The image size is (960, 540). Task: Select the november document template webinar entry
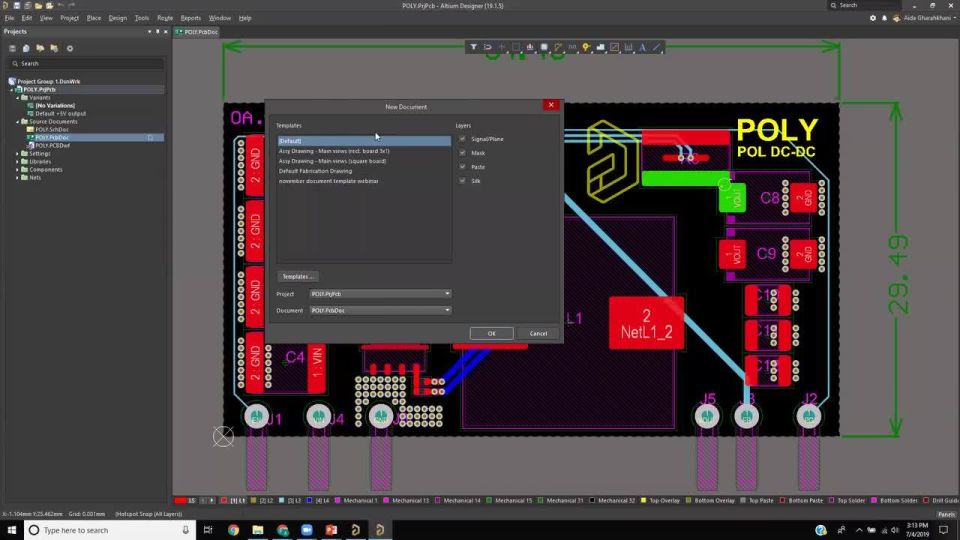329,181
